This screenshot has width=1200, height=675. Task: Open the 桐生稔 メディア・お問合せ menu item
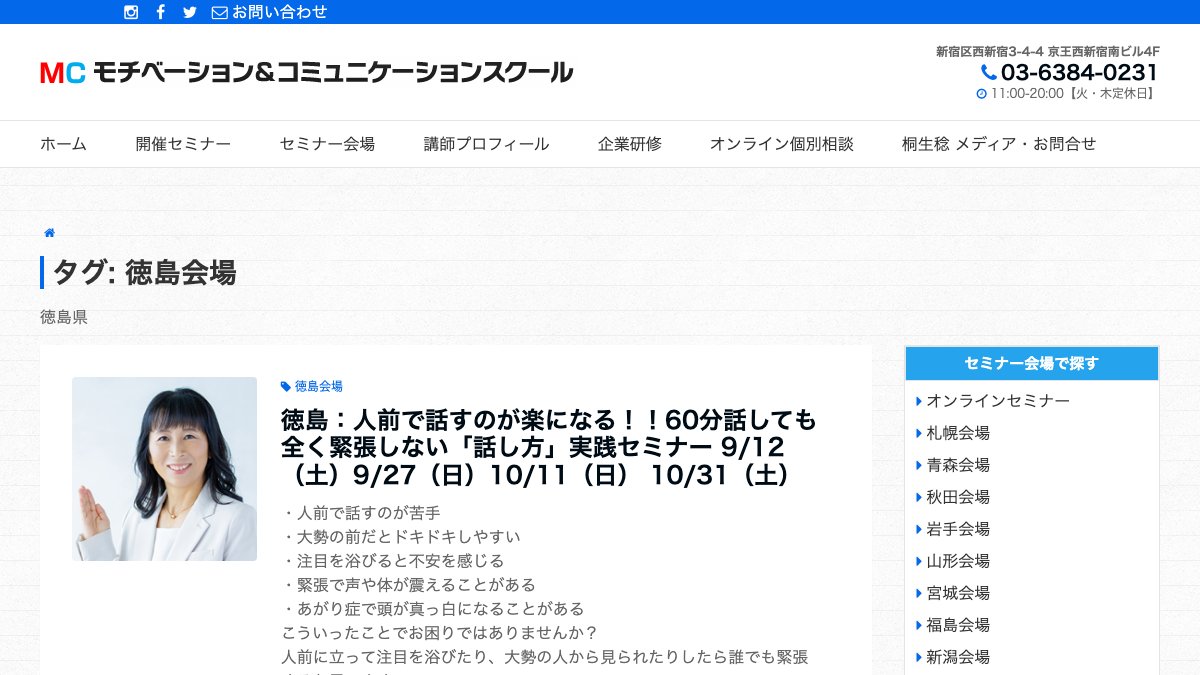tap(999, 144)
